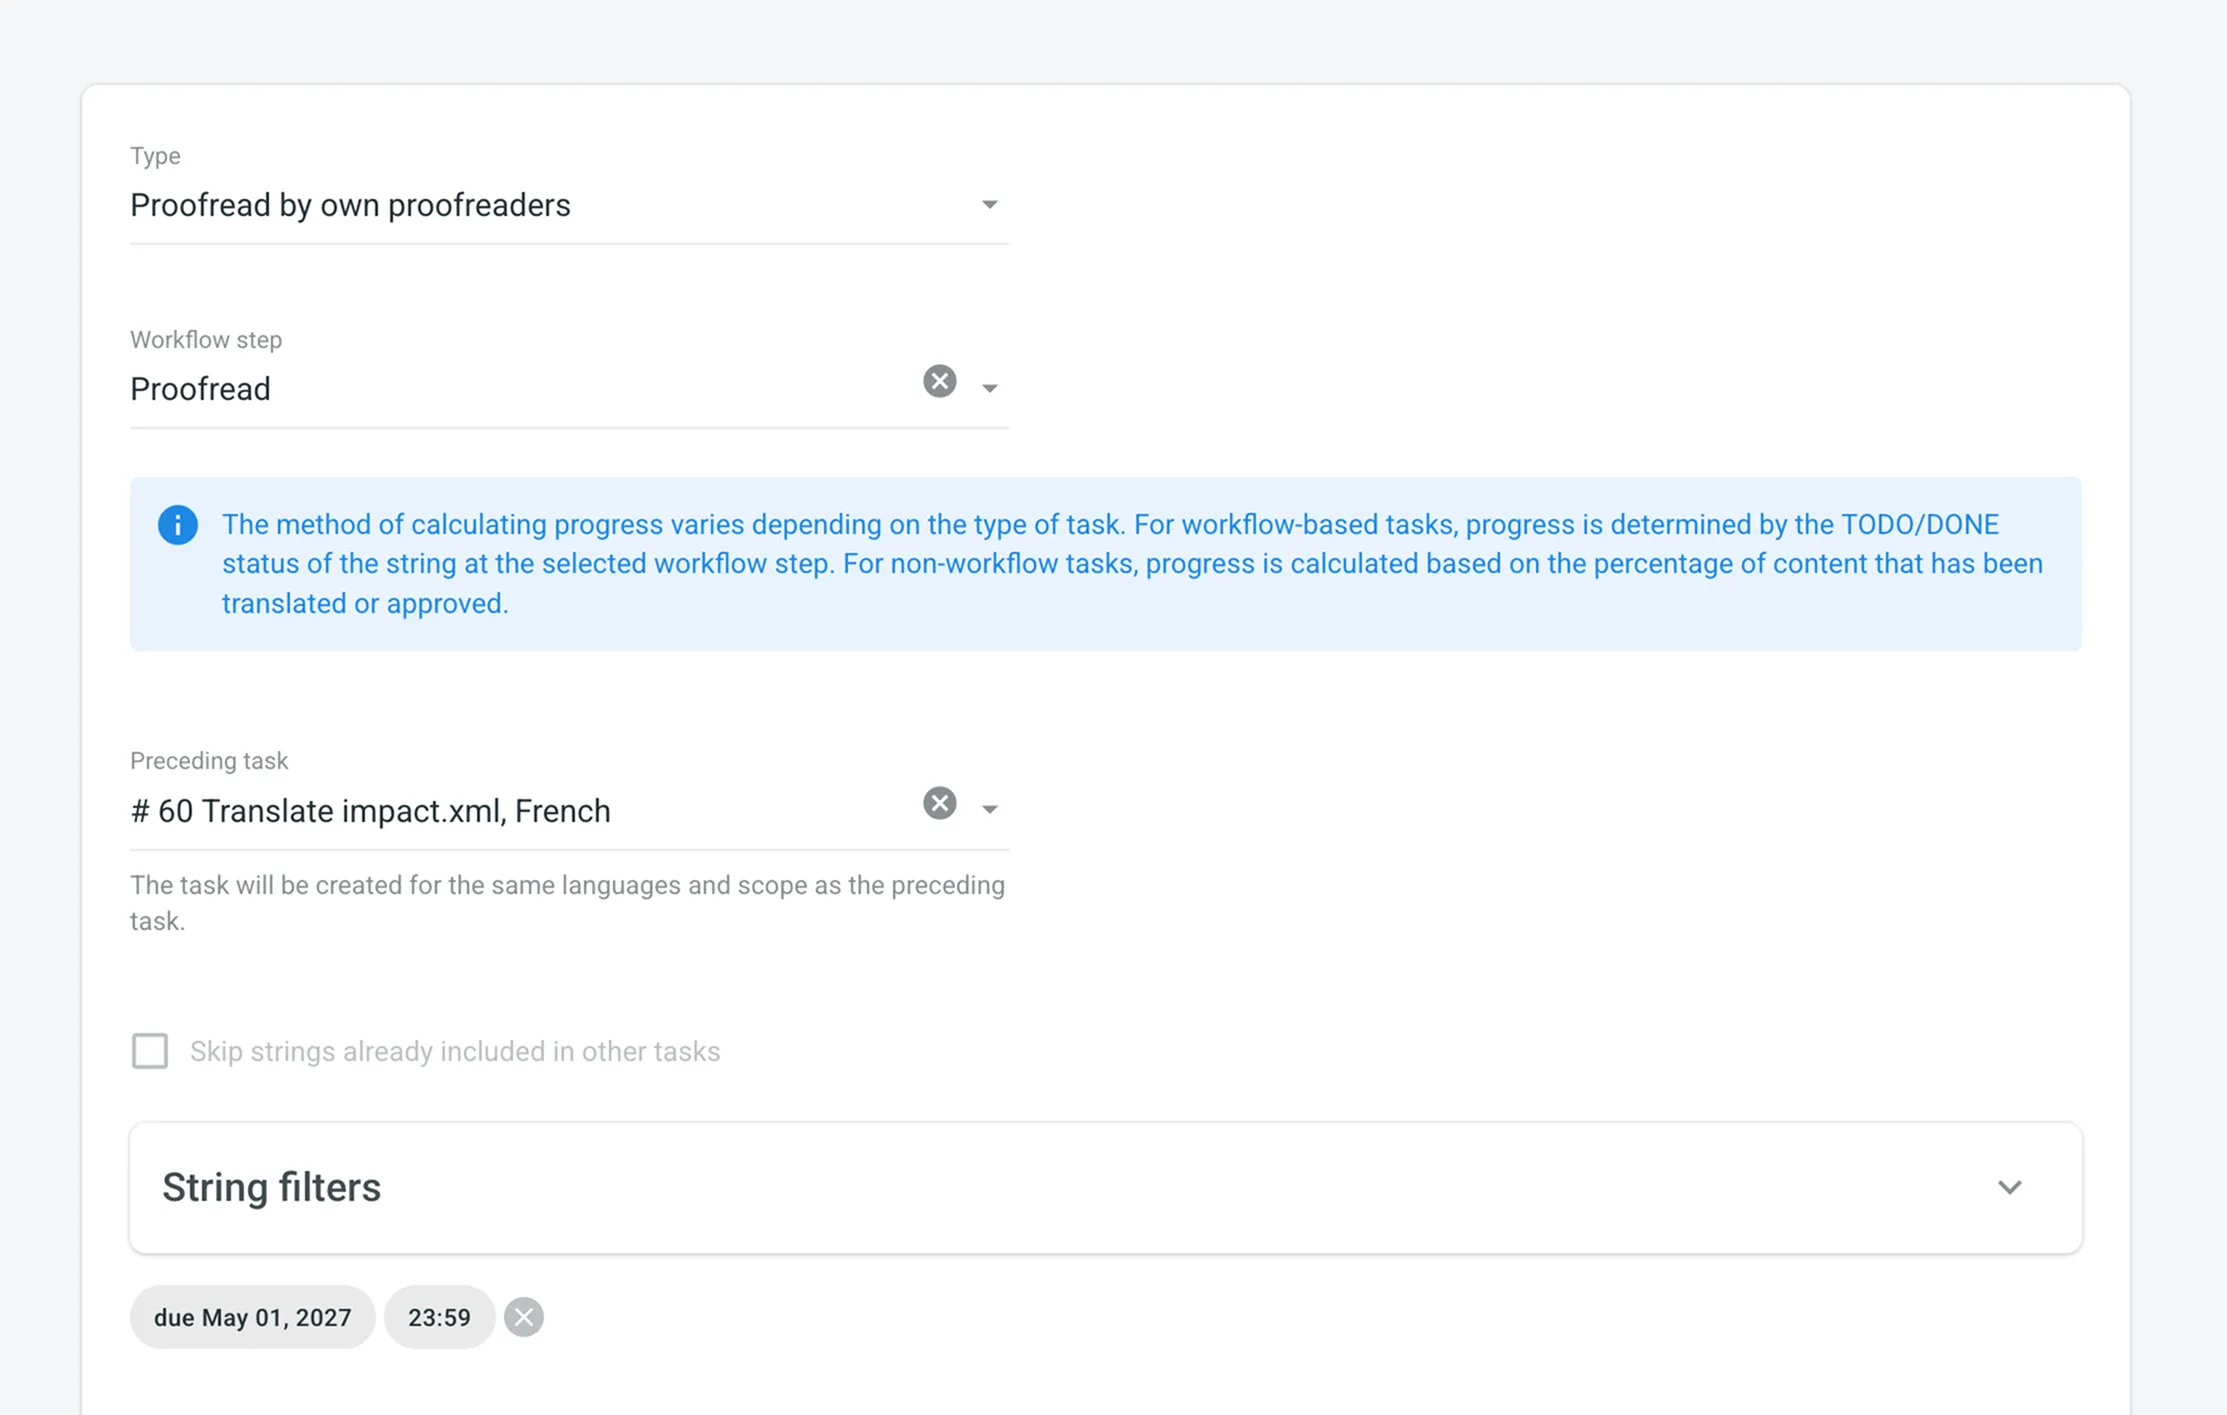Image resolution: width=2227 pixels, height=1415 pixels.
Task: Expand the String filters section
Action: [2010, 1188]
